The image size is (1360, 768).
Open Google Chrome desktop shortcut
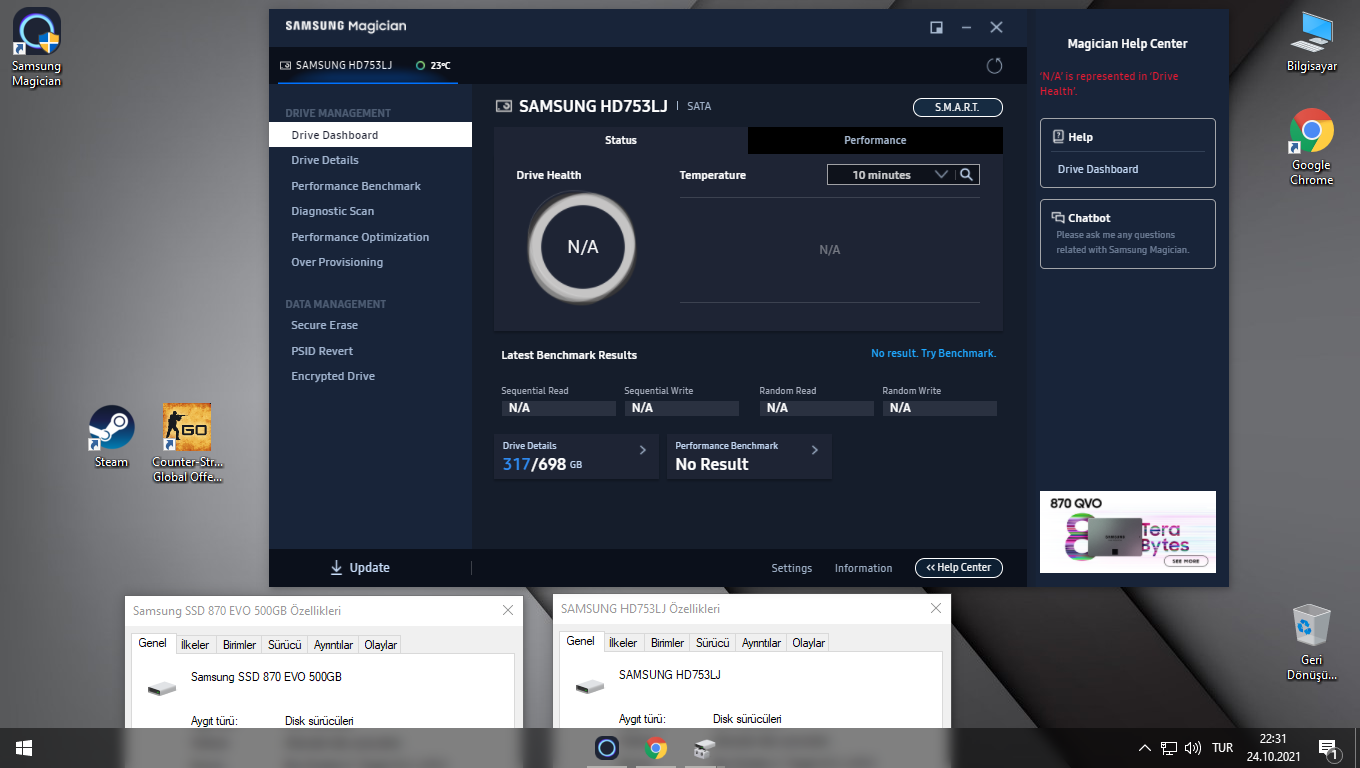tap(1311, 147)
